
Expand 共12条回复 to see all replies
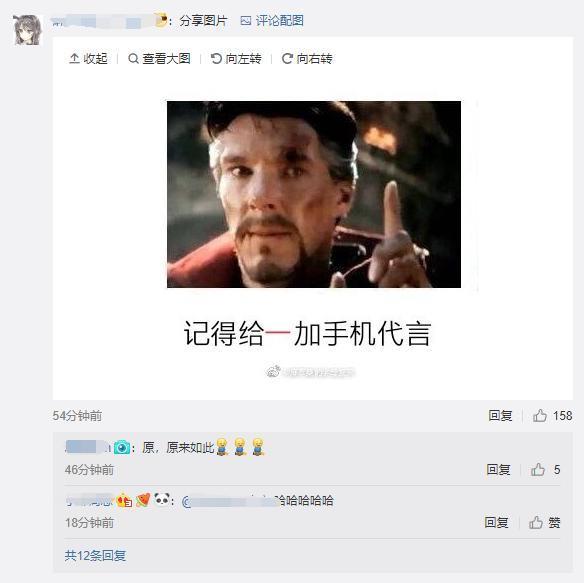(x=95, y=555)
